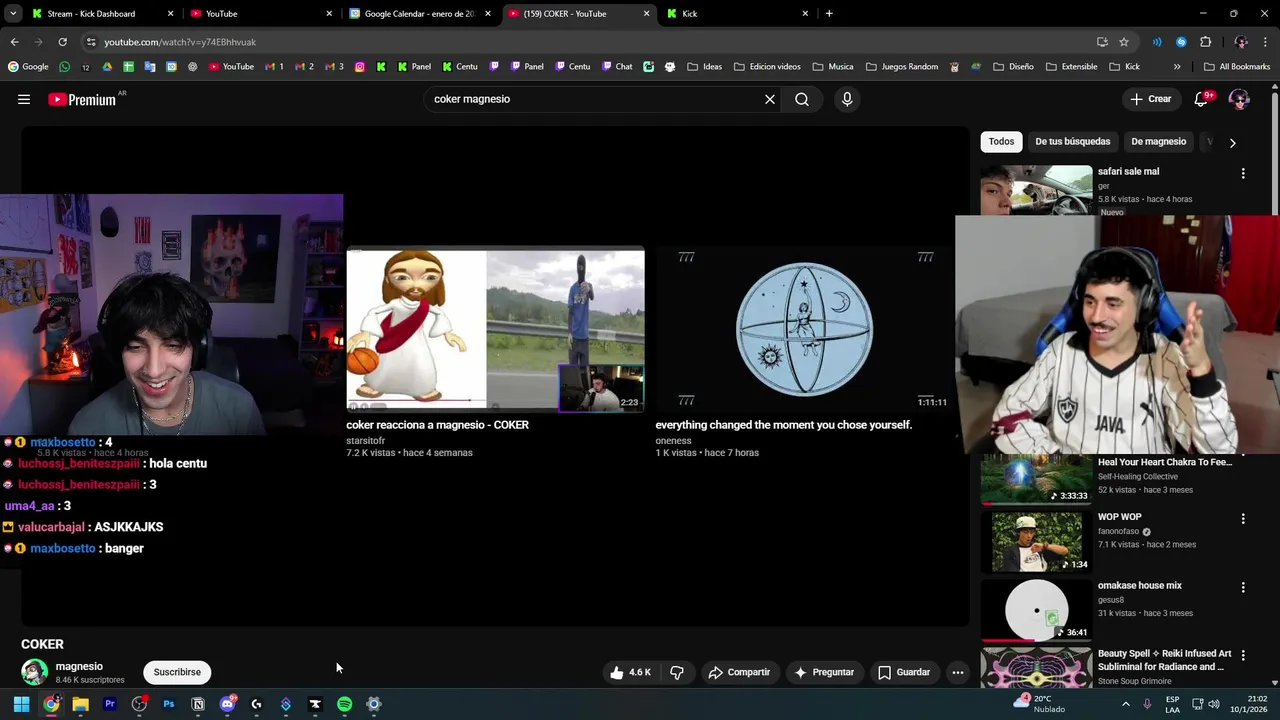Switch to the 'YouTube' browser tab

(x=260, y=14)
